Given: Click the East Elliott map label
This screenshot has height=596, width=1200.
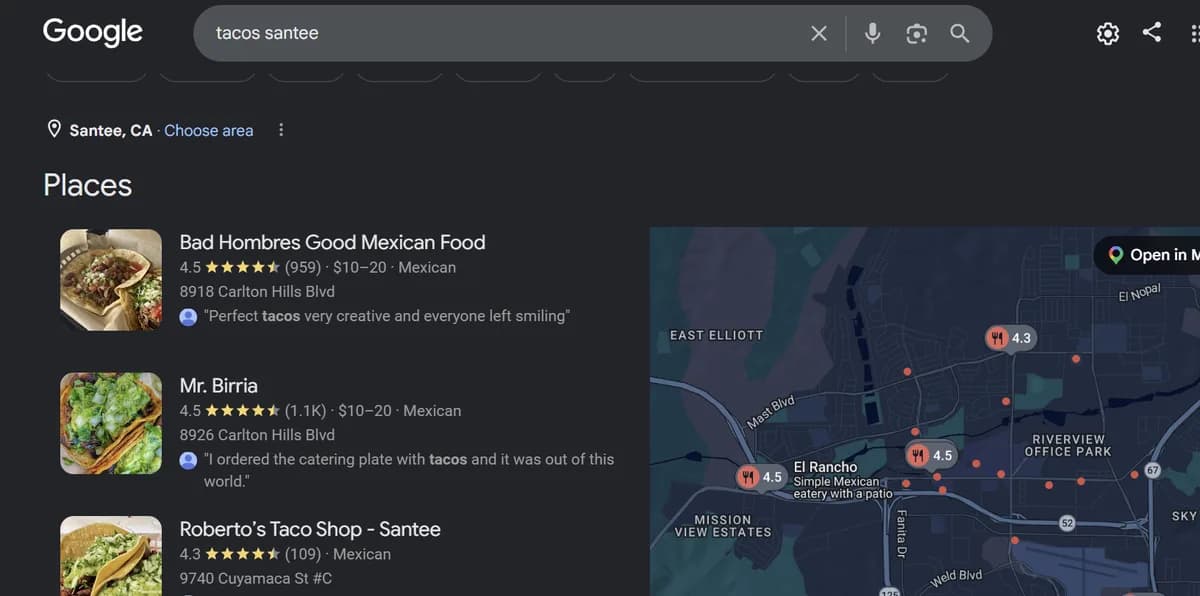Looking at the screenshot, I should (x=716, y=335).
